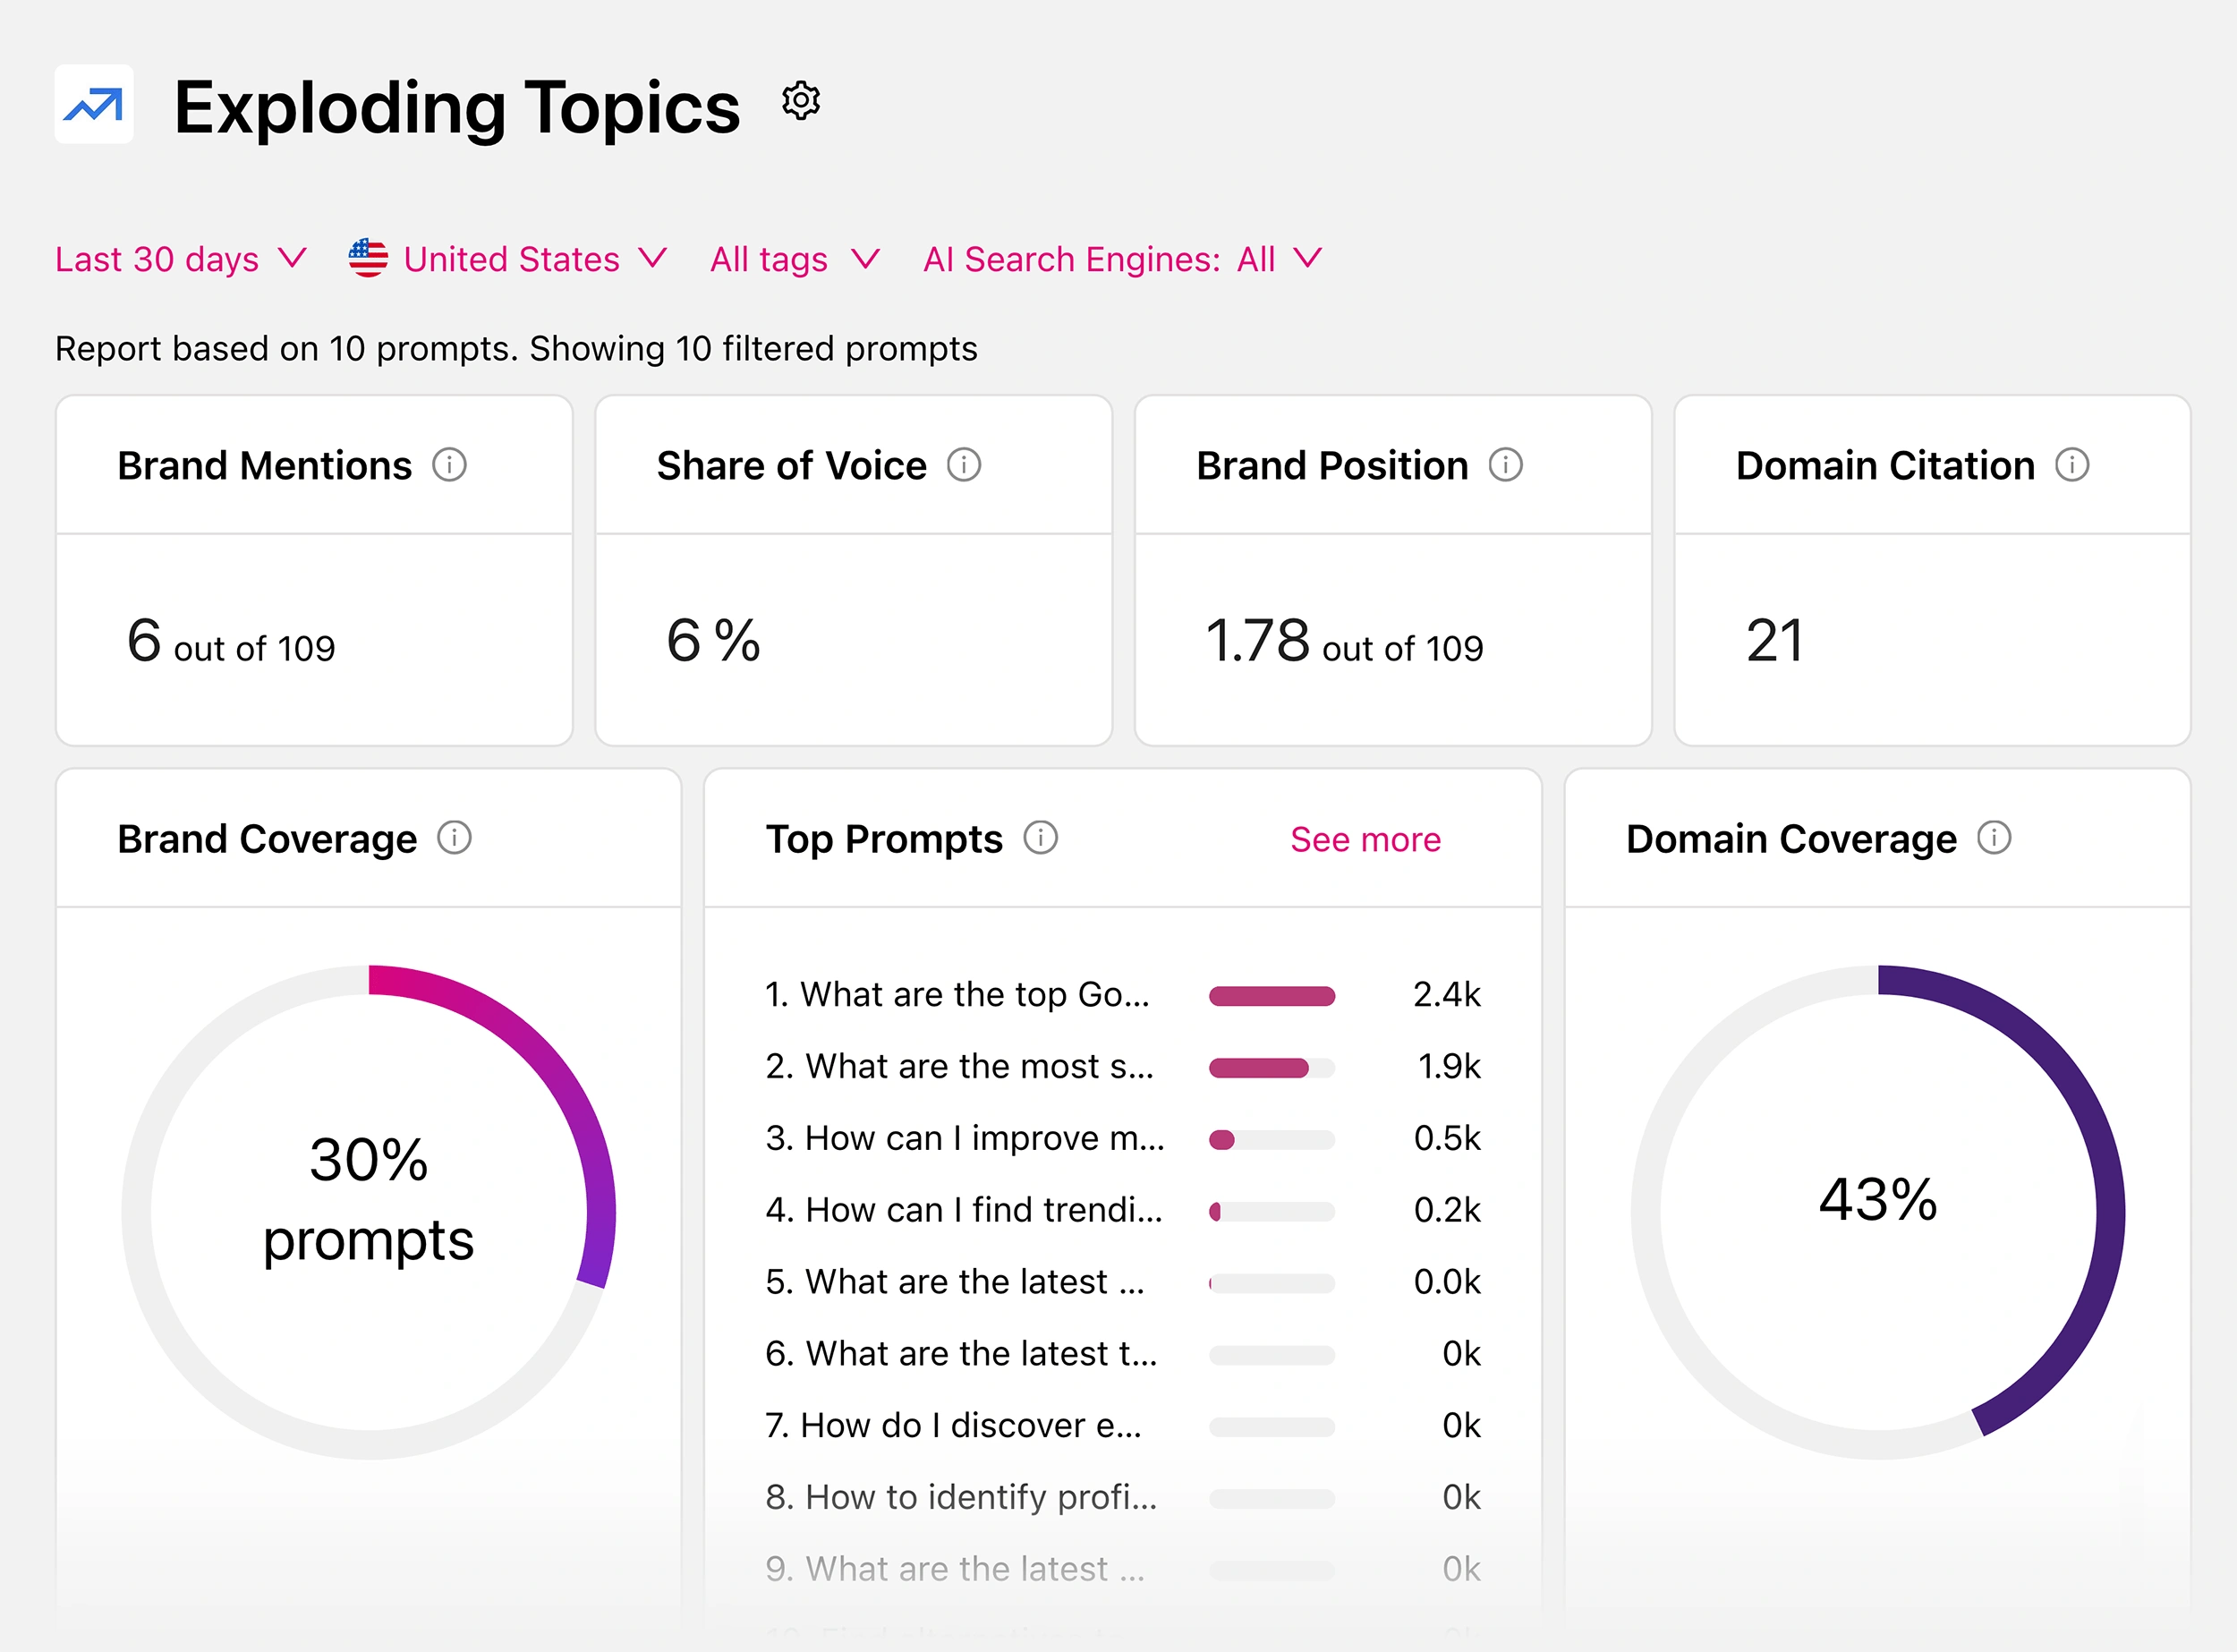Viewport: 2237px width, 1652px height.
Task: Click the Brand Coverage panel heading
Action: point(267,839)
